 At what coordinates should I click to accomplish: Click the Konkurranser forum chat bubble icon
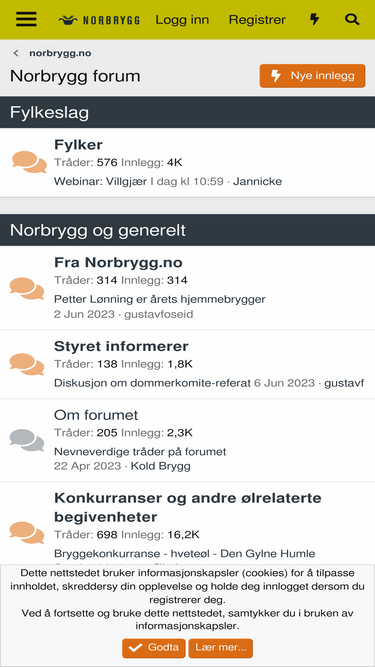coord(27,532)
